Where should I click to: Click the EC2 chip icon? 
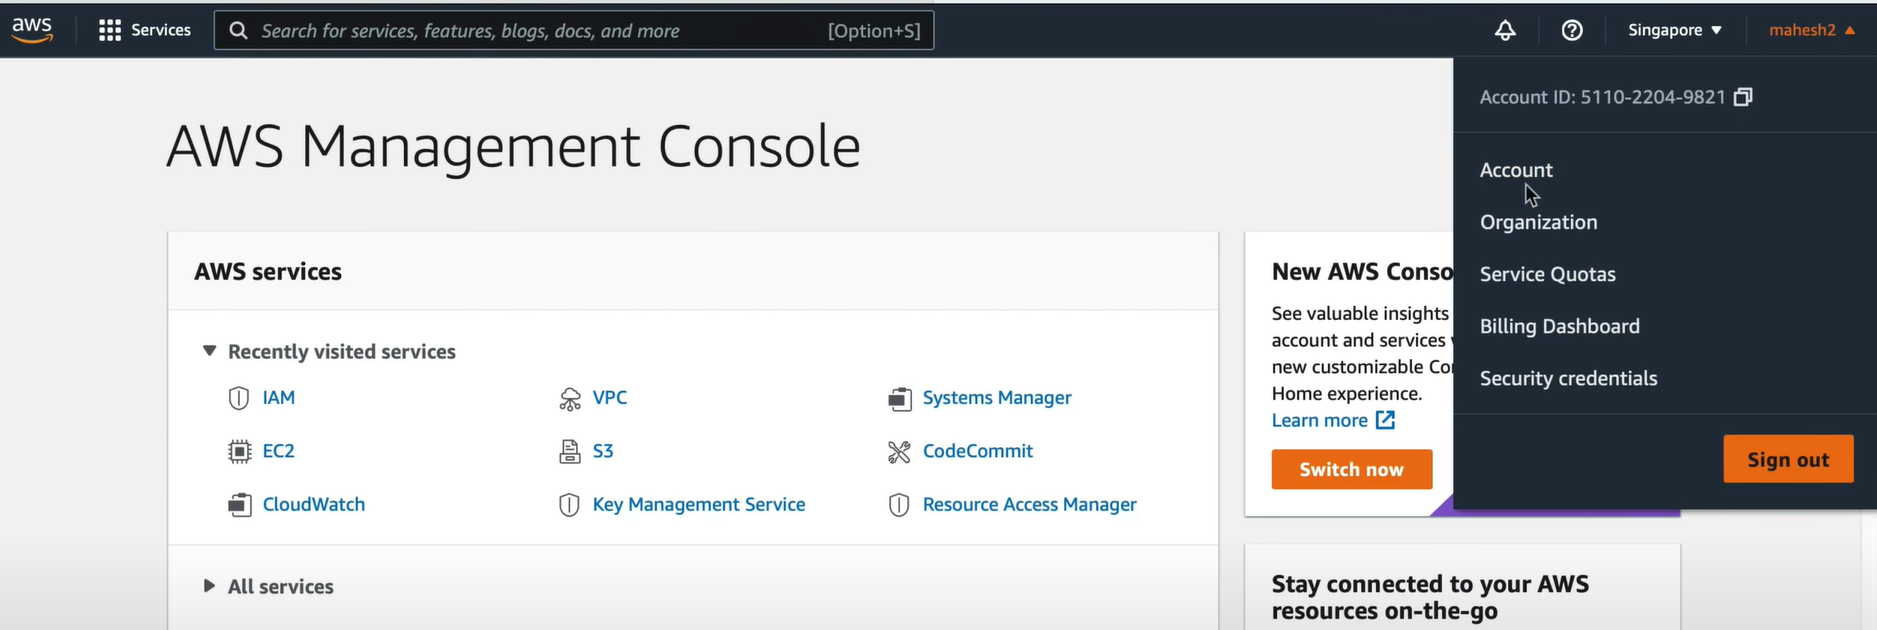239,451
